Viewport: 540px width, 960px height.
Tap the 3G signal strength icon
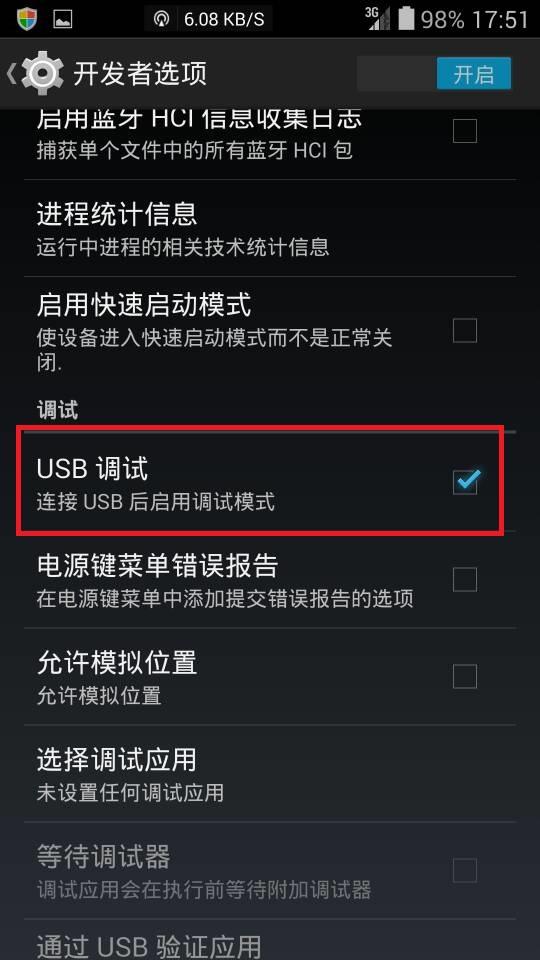(378, 18)
